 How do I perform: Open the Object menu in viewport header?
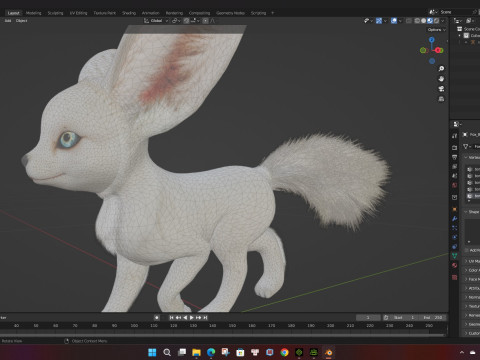21,21
